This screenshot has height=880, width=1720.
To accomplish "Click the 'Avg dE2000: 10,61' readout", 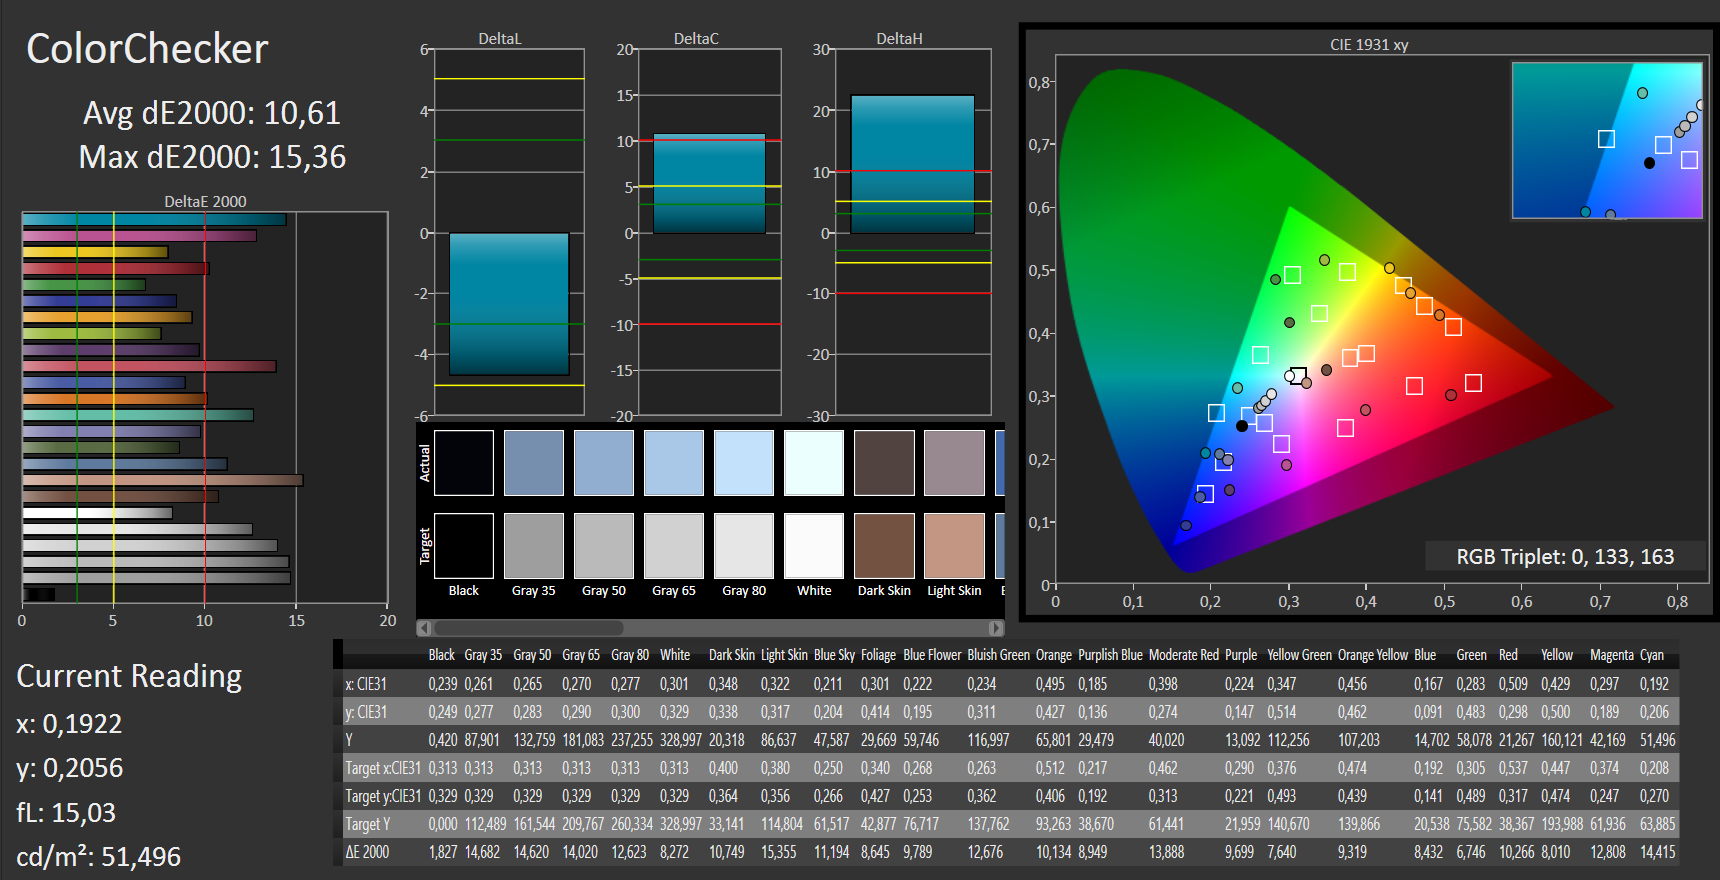I will click(x=212, y=113).
